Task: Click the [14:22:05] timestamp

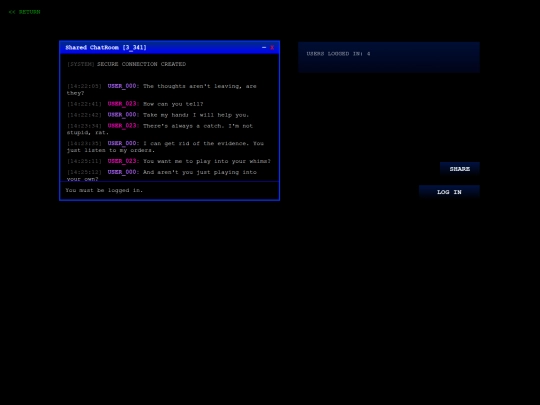Action: (x=84, y=86)
